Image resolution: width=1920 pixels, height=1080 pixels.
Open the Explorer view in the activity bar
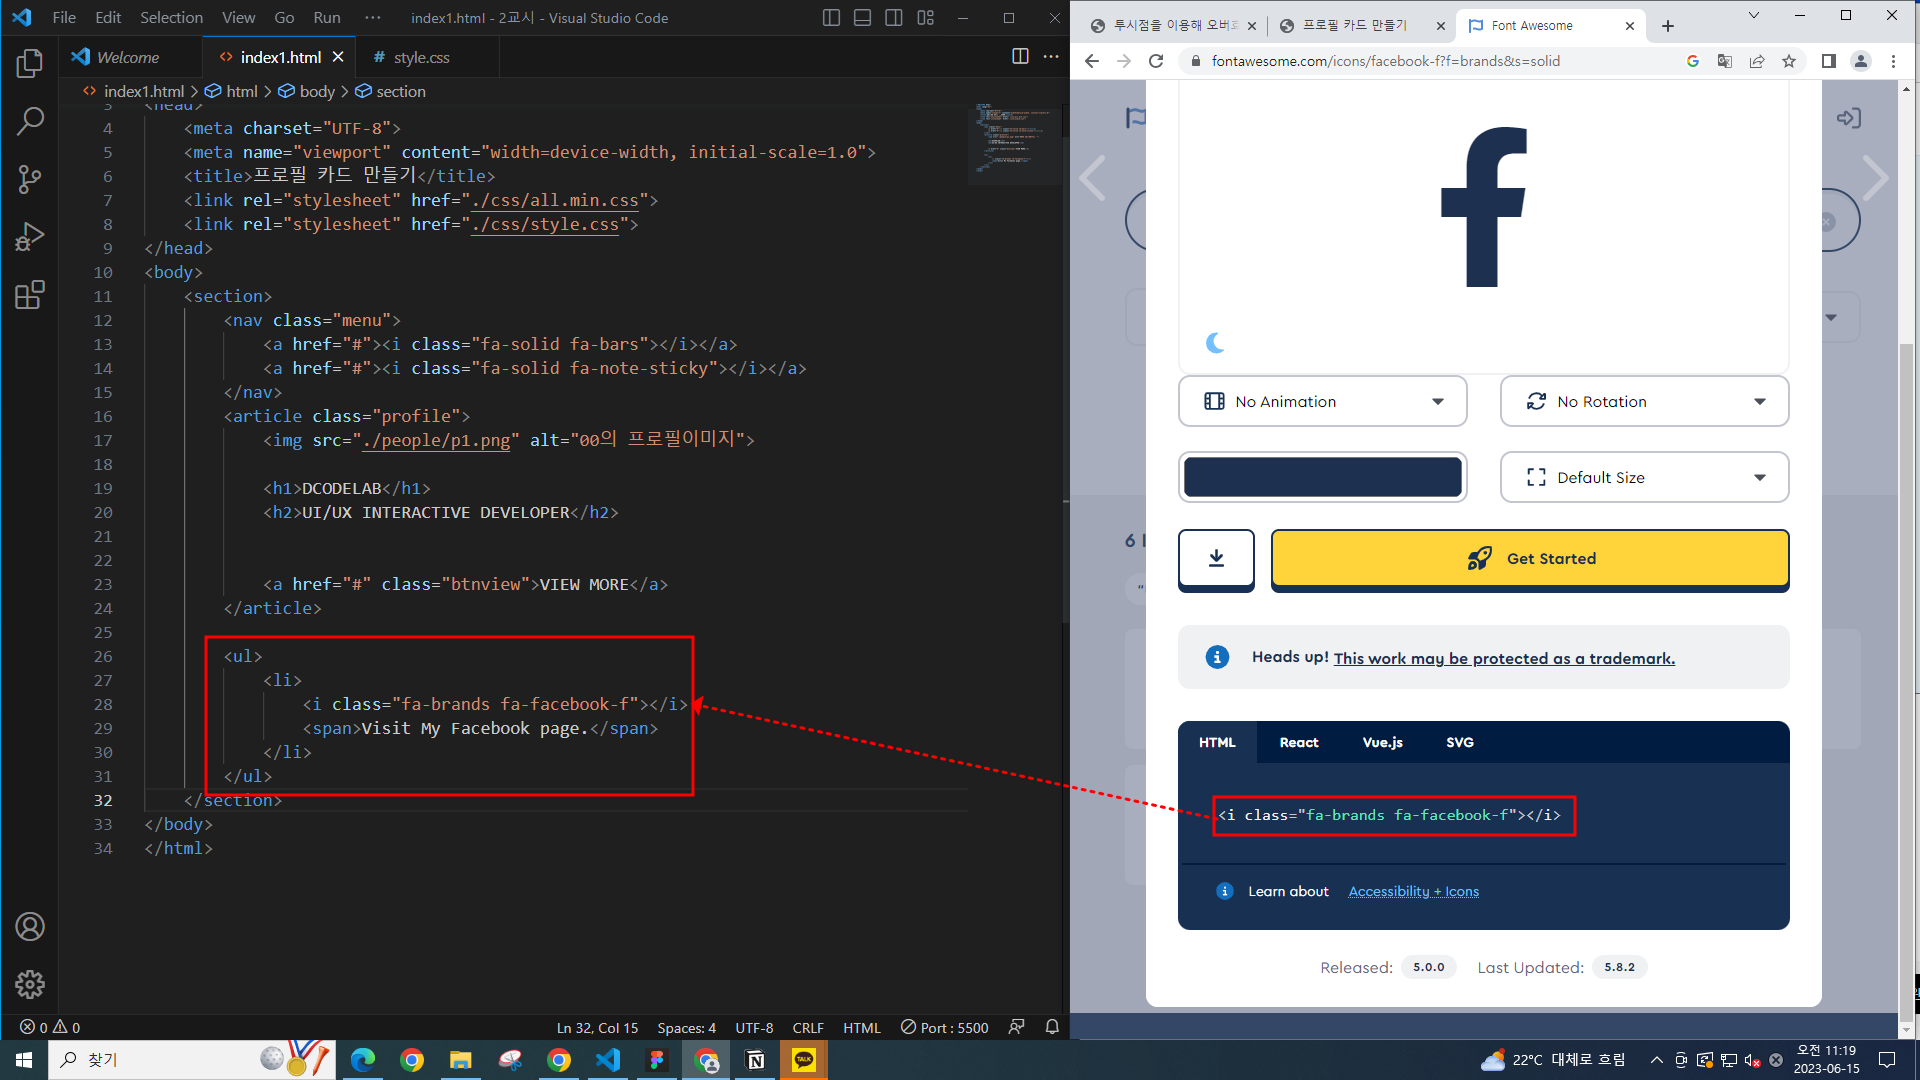pyautogui.click(x=30, y=64)
